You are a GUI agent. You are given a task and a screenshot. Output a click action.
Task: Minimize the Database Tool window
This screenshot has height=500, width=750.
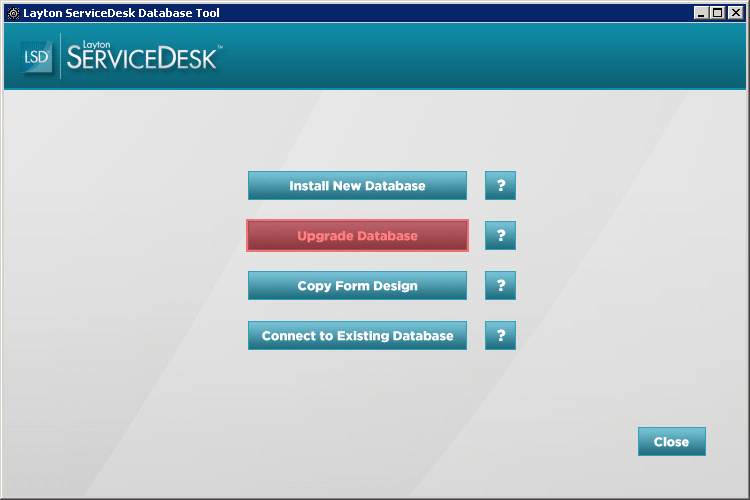pyautogui.click(x=701, y=13)
